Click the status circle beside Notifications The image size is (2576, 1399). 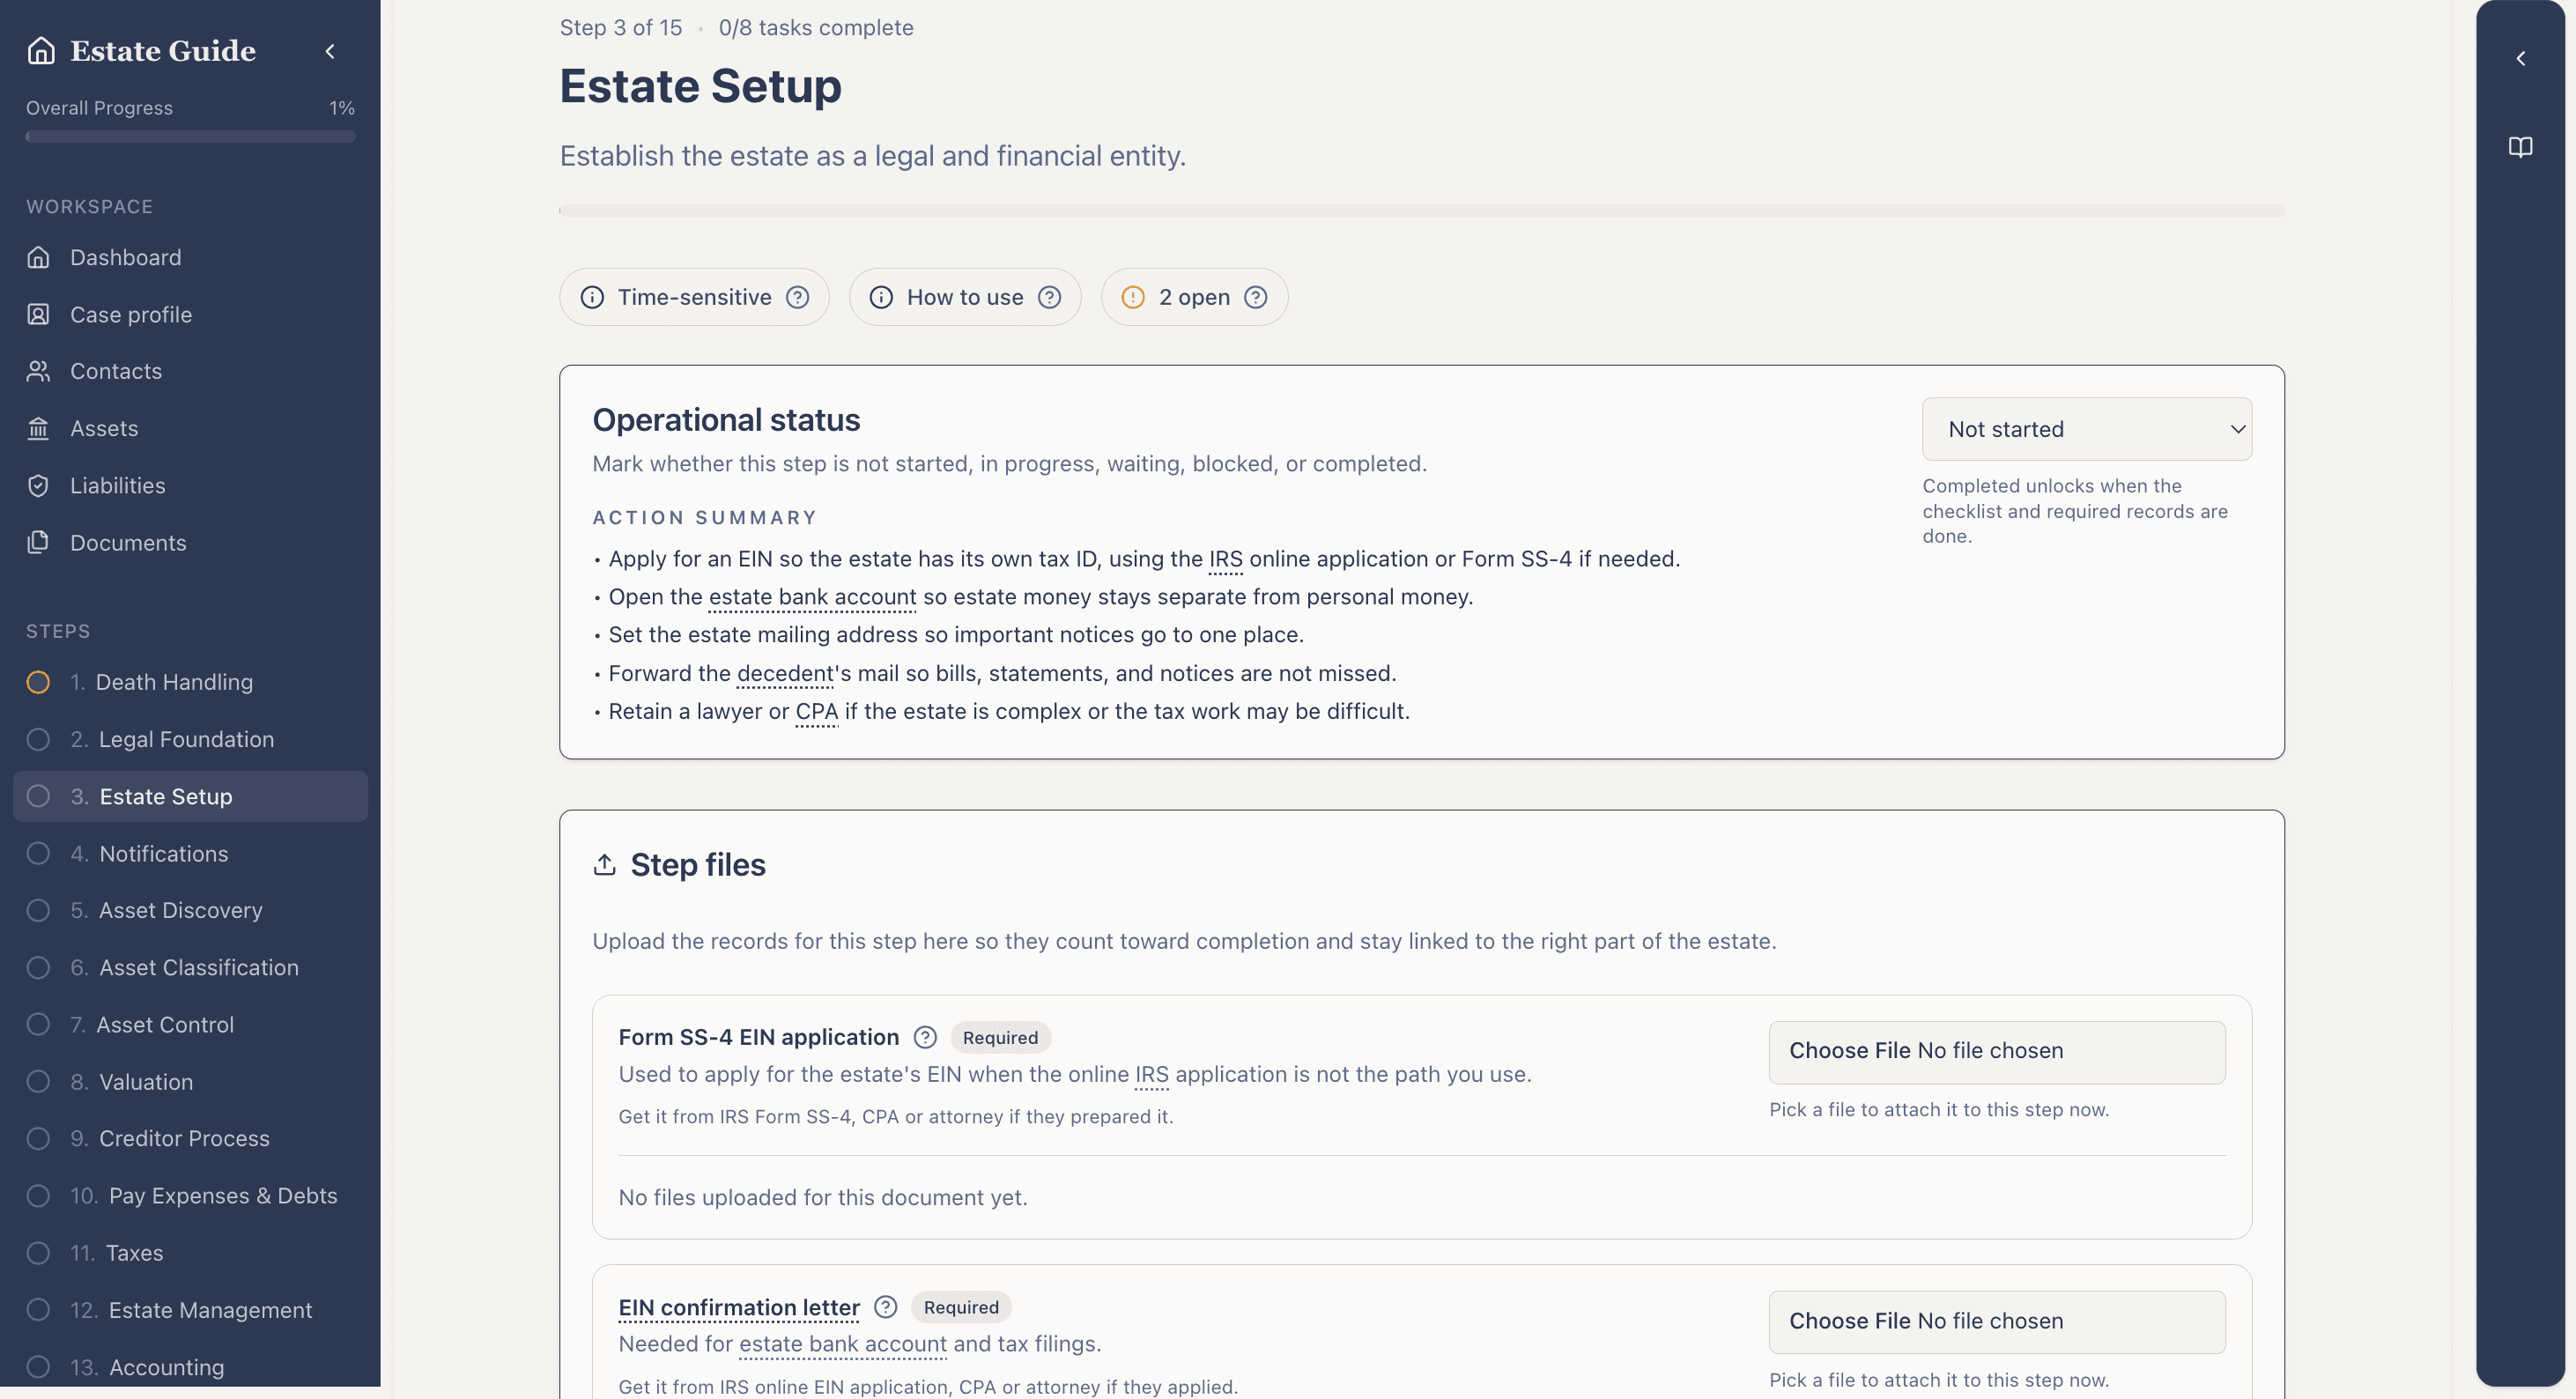pyautogui.click(x=38, y=853)
